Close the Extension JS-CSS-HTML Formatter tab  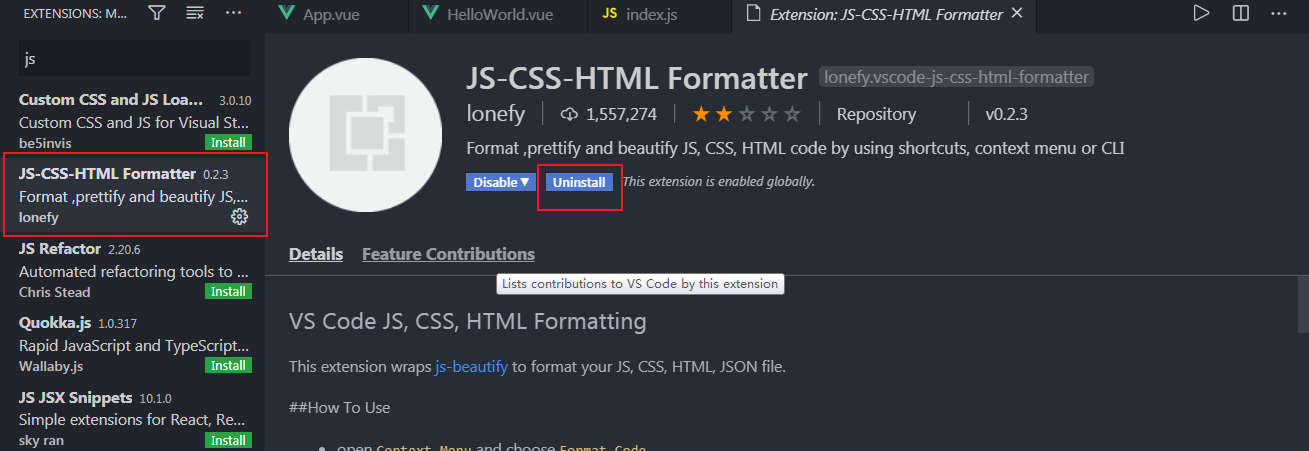pos(1017,14)
